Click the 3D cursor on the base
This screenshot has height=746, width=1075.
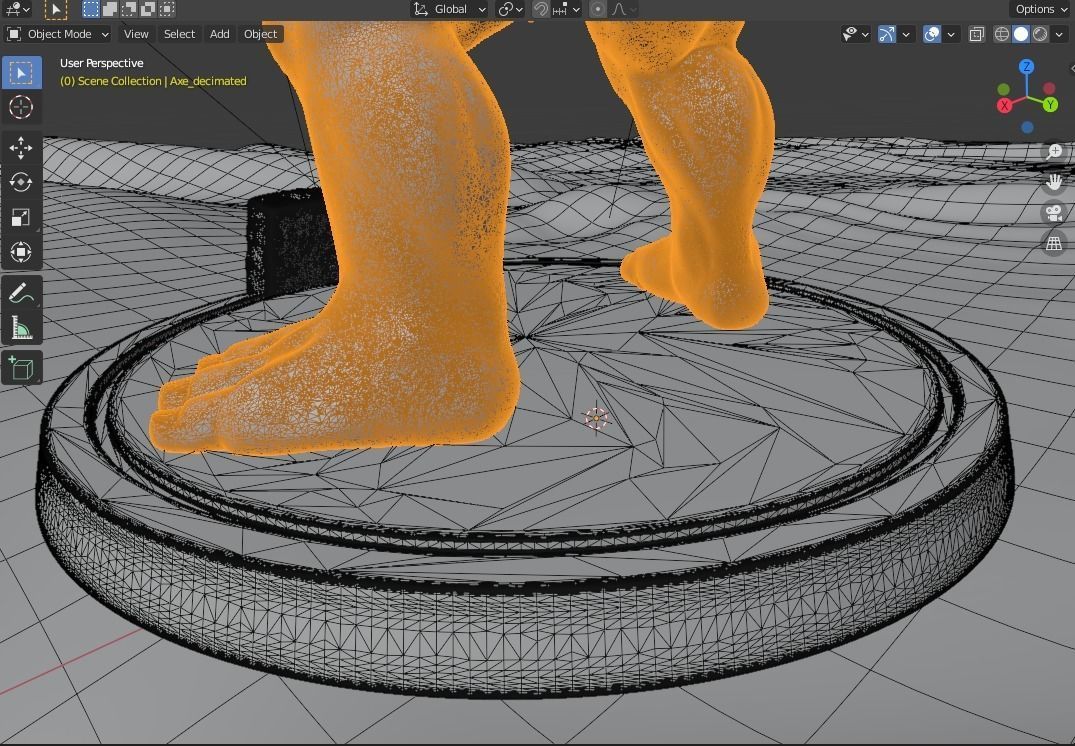(596, 418)
